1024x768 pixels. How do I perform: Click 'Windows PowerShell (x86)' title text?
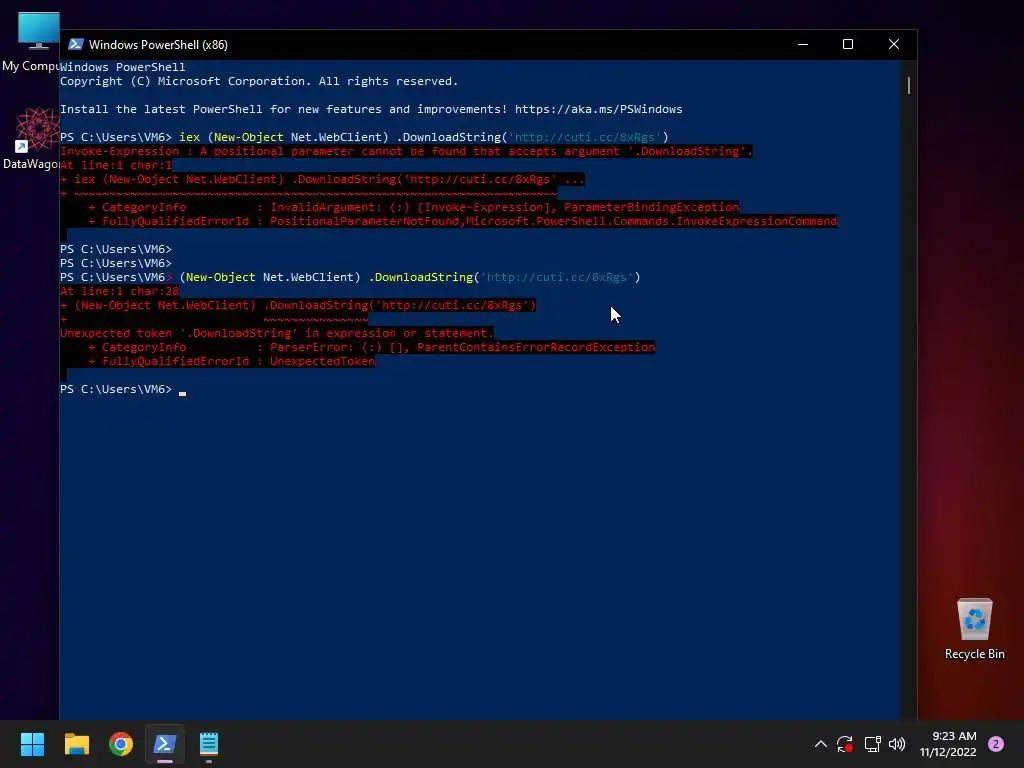158,44
